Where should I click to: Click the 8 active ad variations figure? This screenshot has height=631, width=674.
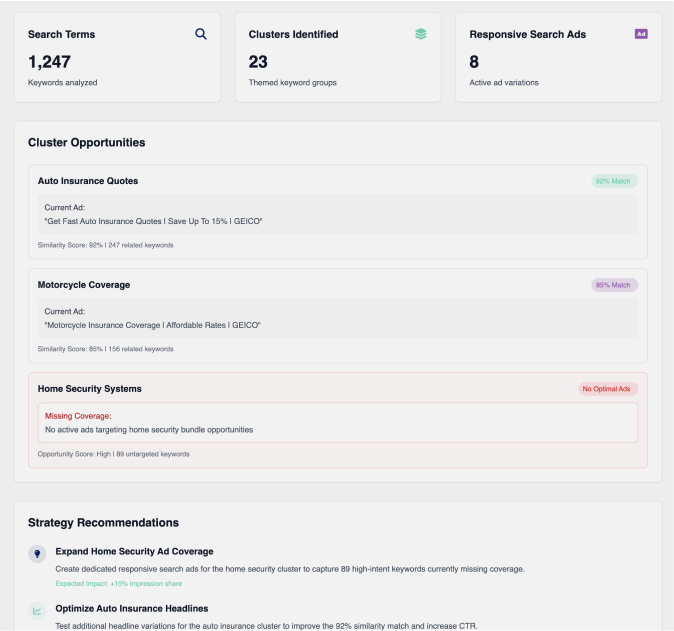coord(474,62)
